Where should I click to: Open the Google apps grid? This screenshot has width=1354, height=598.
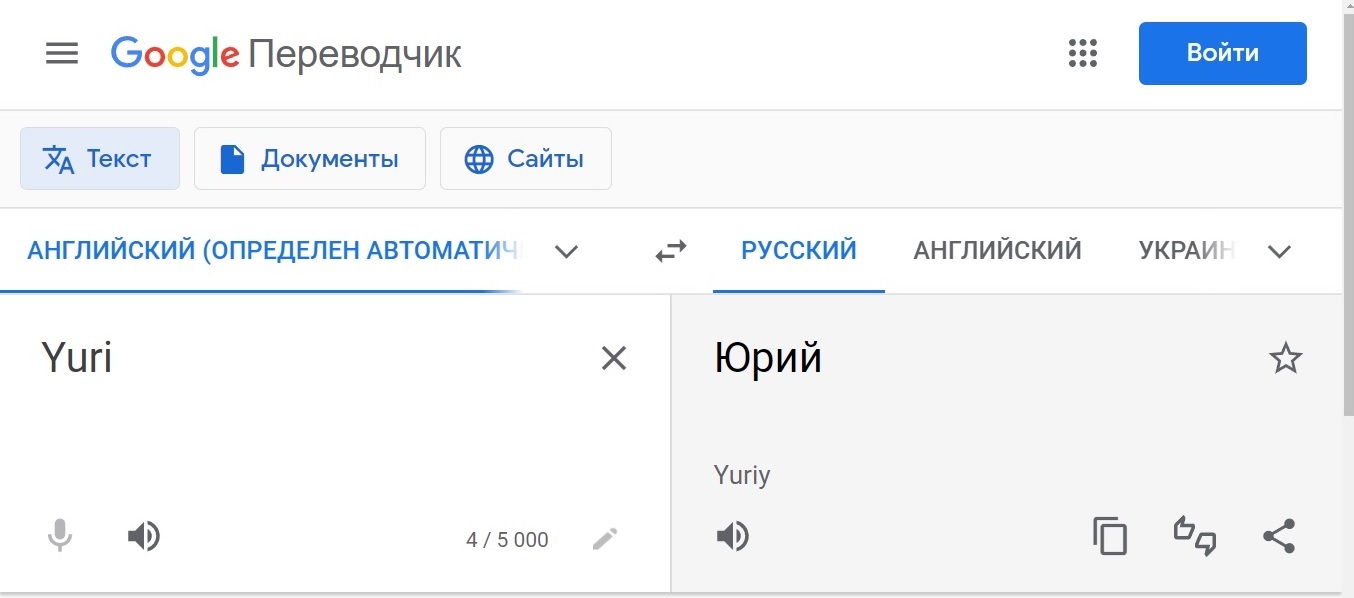coord(1083,54)
